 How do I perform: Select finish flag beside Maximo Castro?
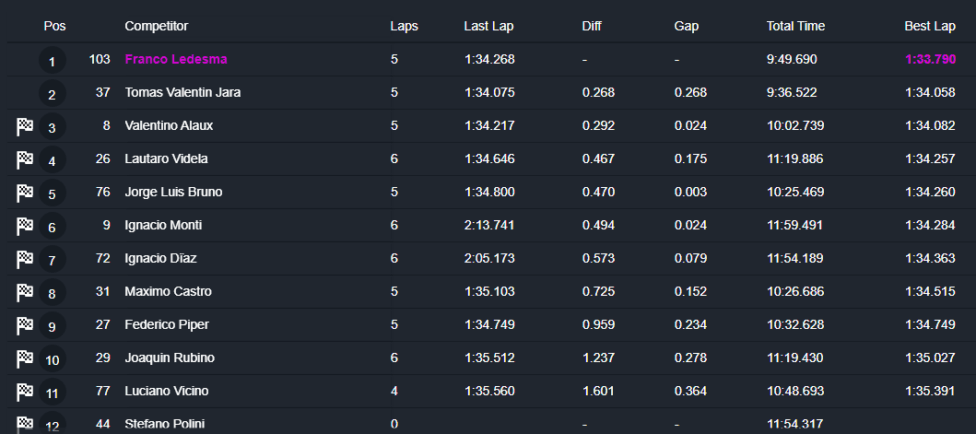[24, 292]
